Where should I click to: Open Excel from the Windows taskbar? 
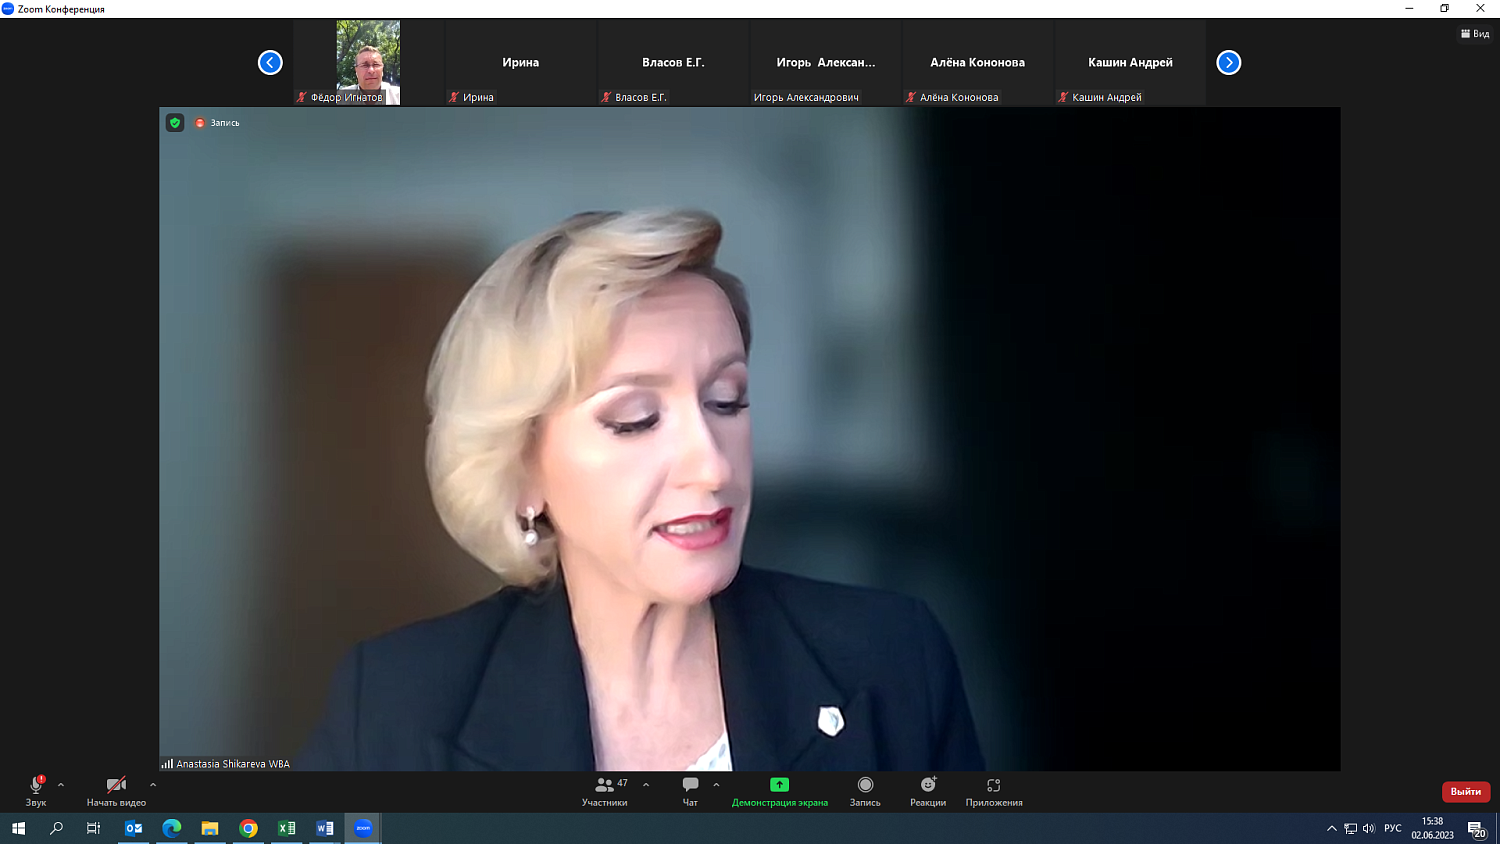(287, 828)
